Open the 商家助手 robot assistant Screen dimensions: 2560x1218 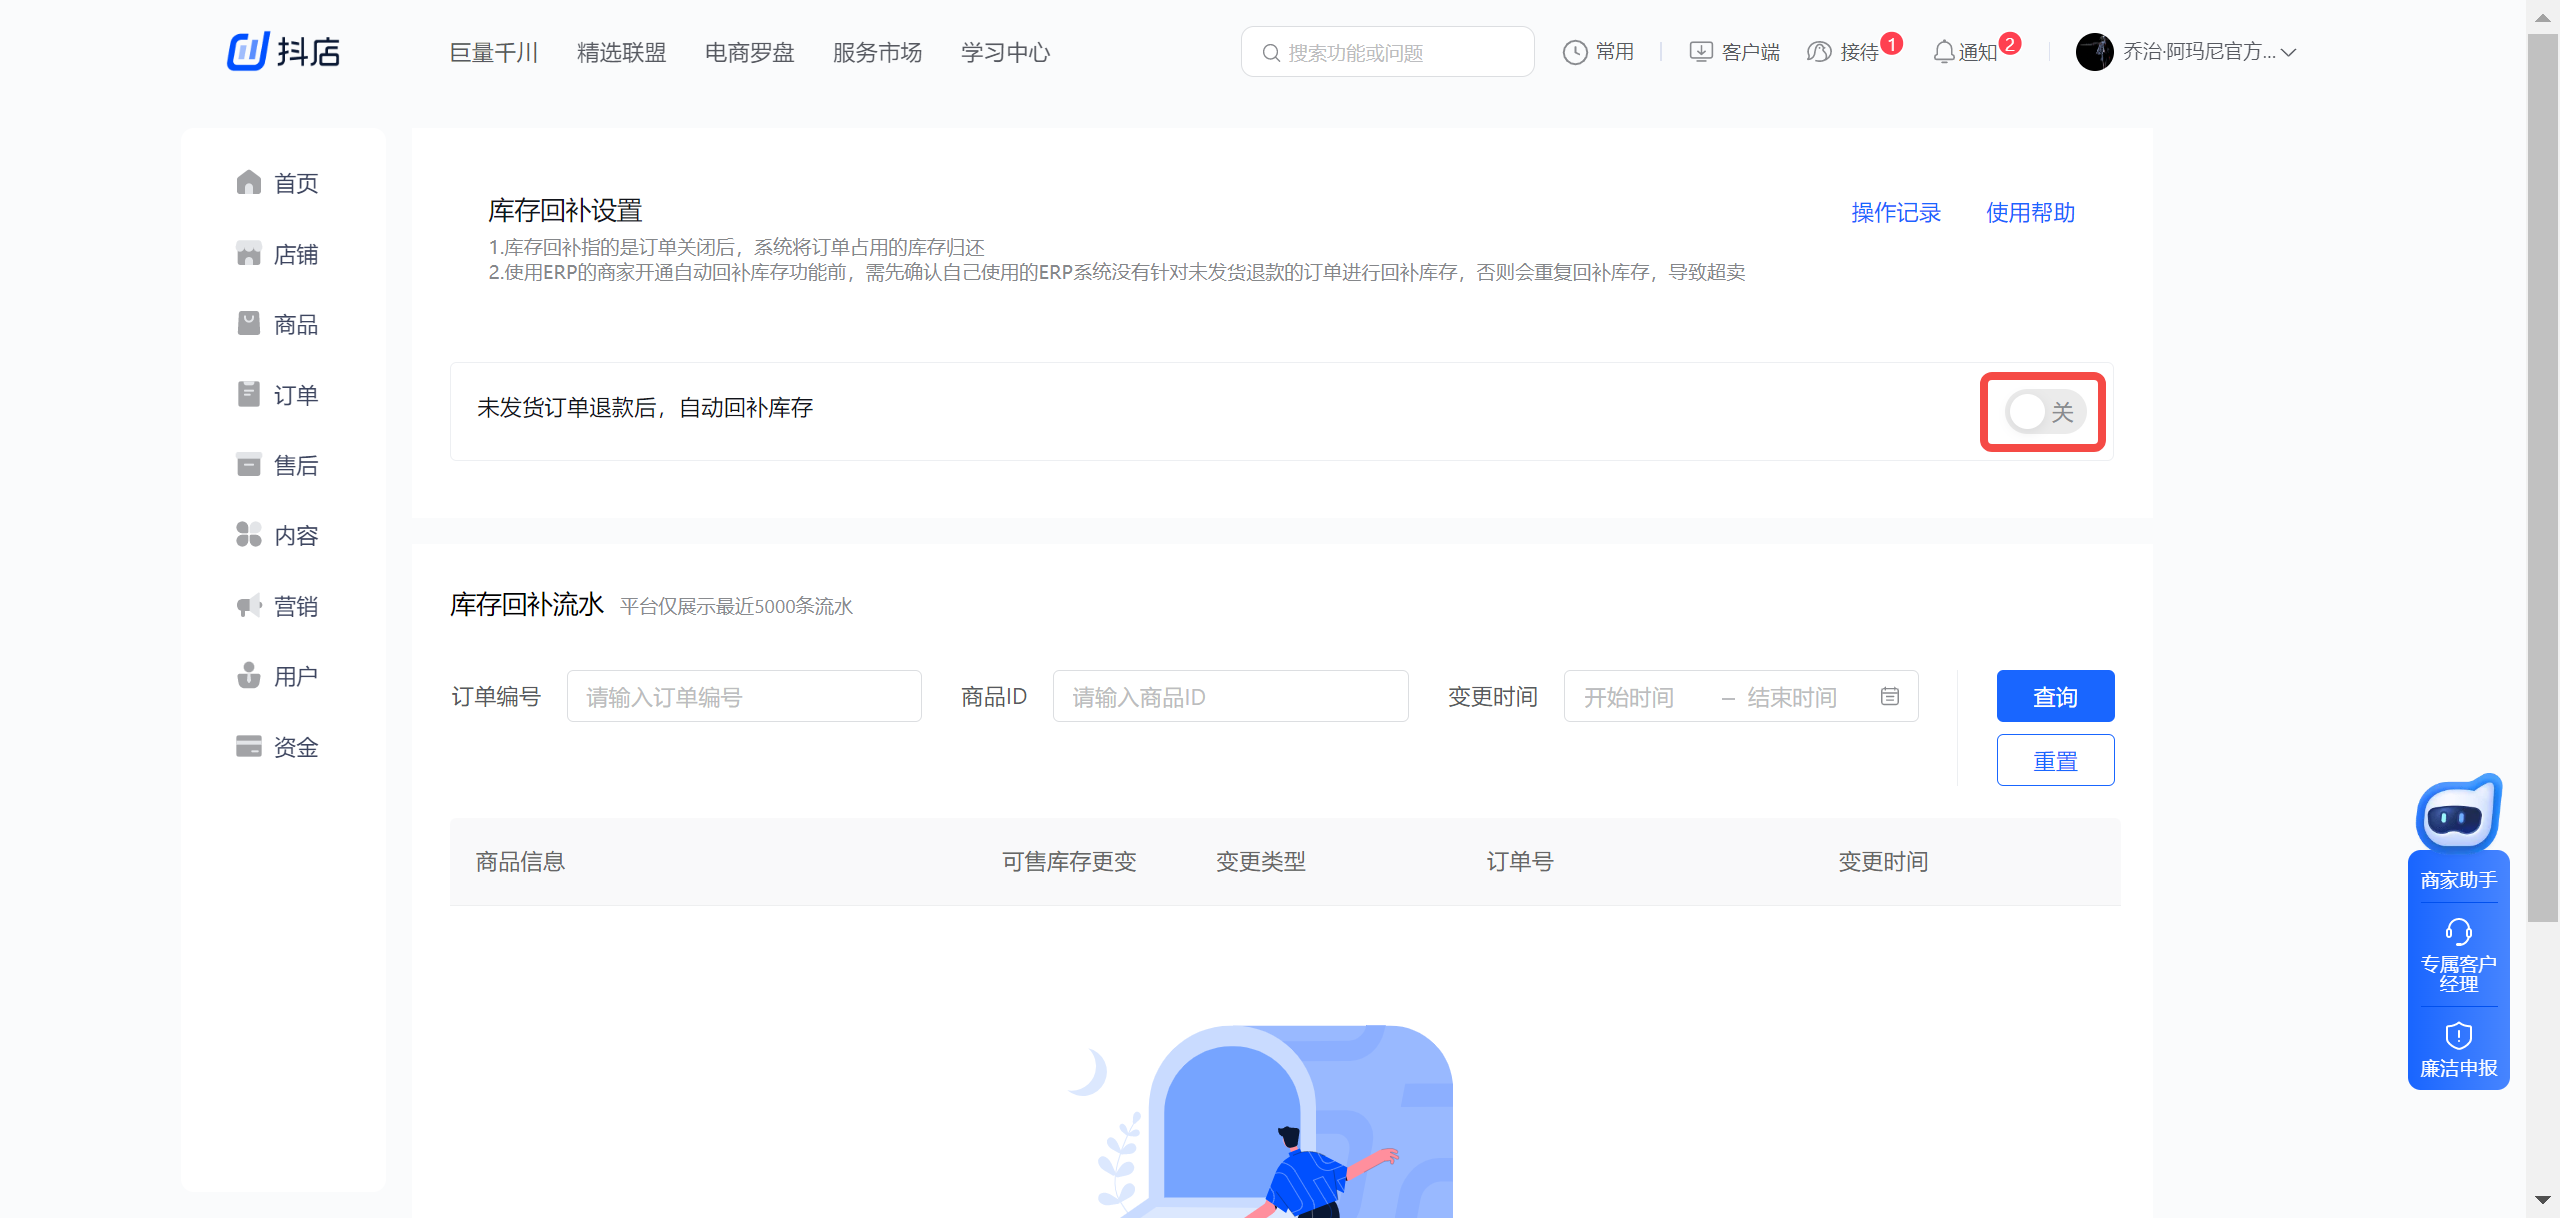2458,818
